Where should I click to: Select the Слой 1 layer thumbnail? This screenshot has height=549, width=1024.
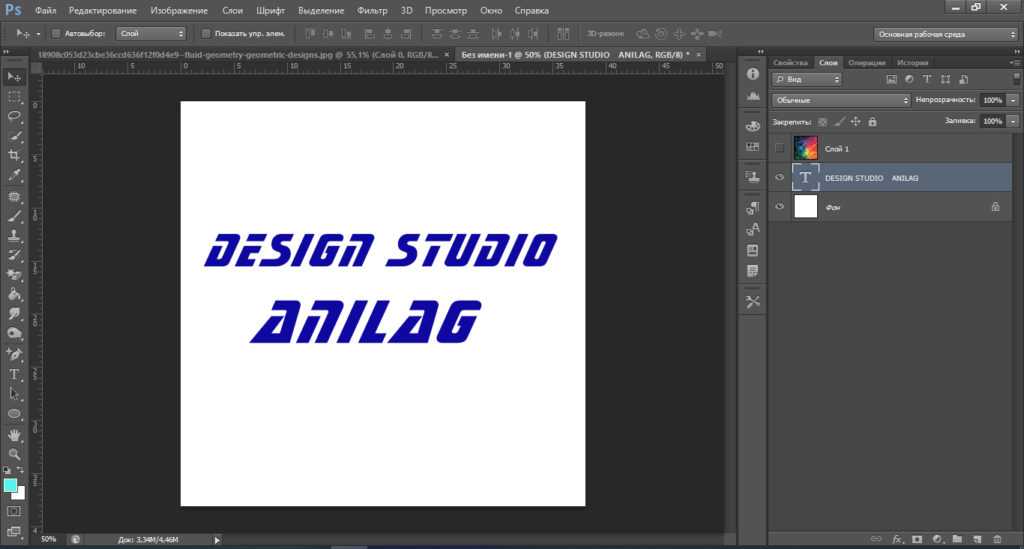pyautogui.click(x=805, y=148)
